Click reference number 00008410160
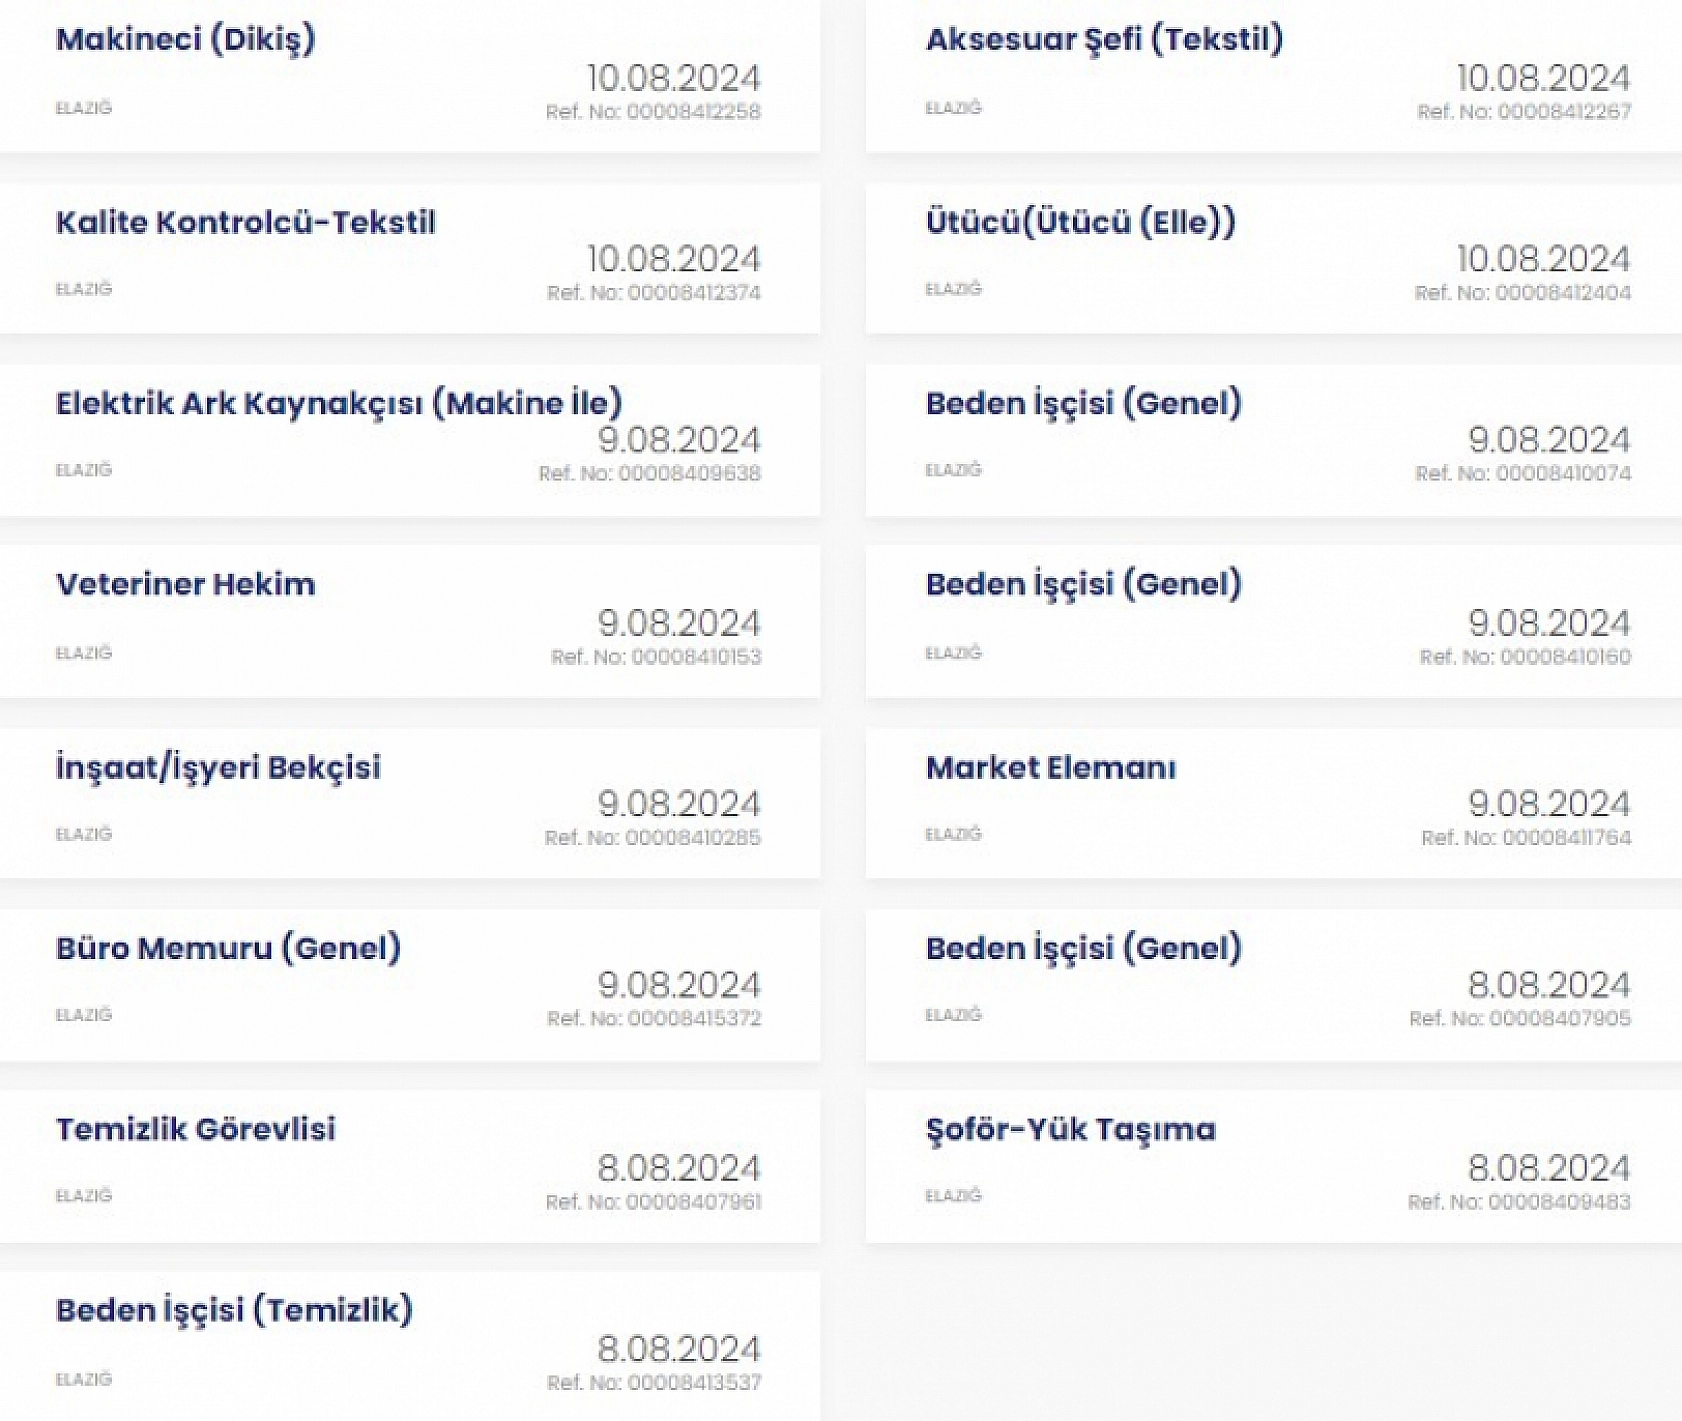 point(1525,657)
